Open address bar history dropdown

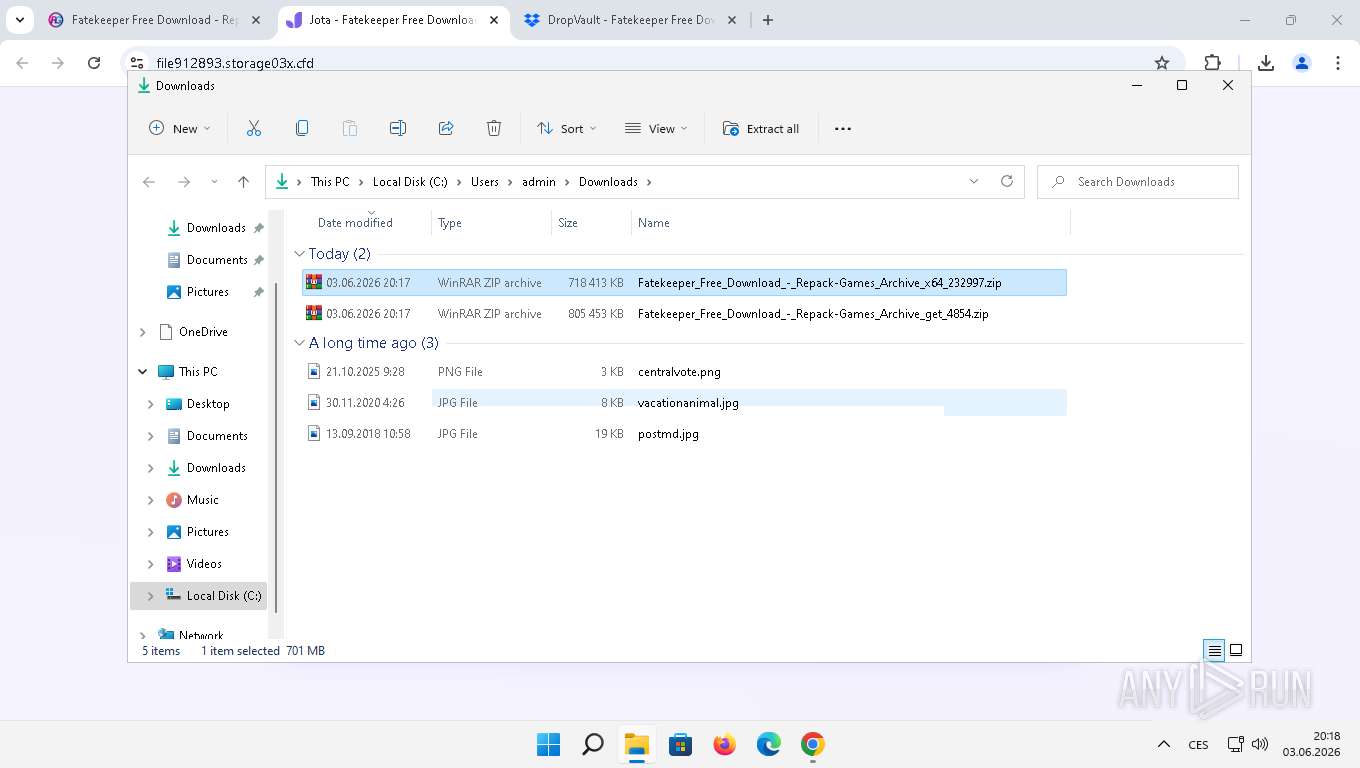click(974, 181)
